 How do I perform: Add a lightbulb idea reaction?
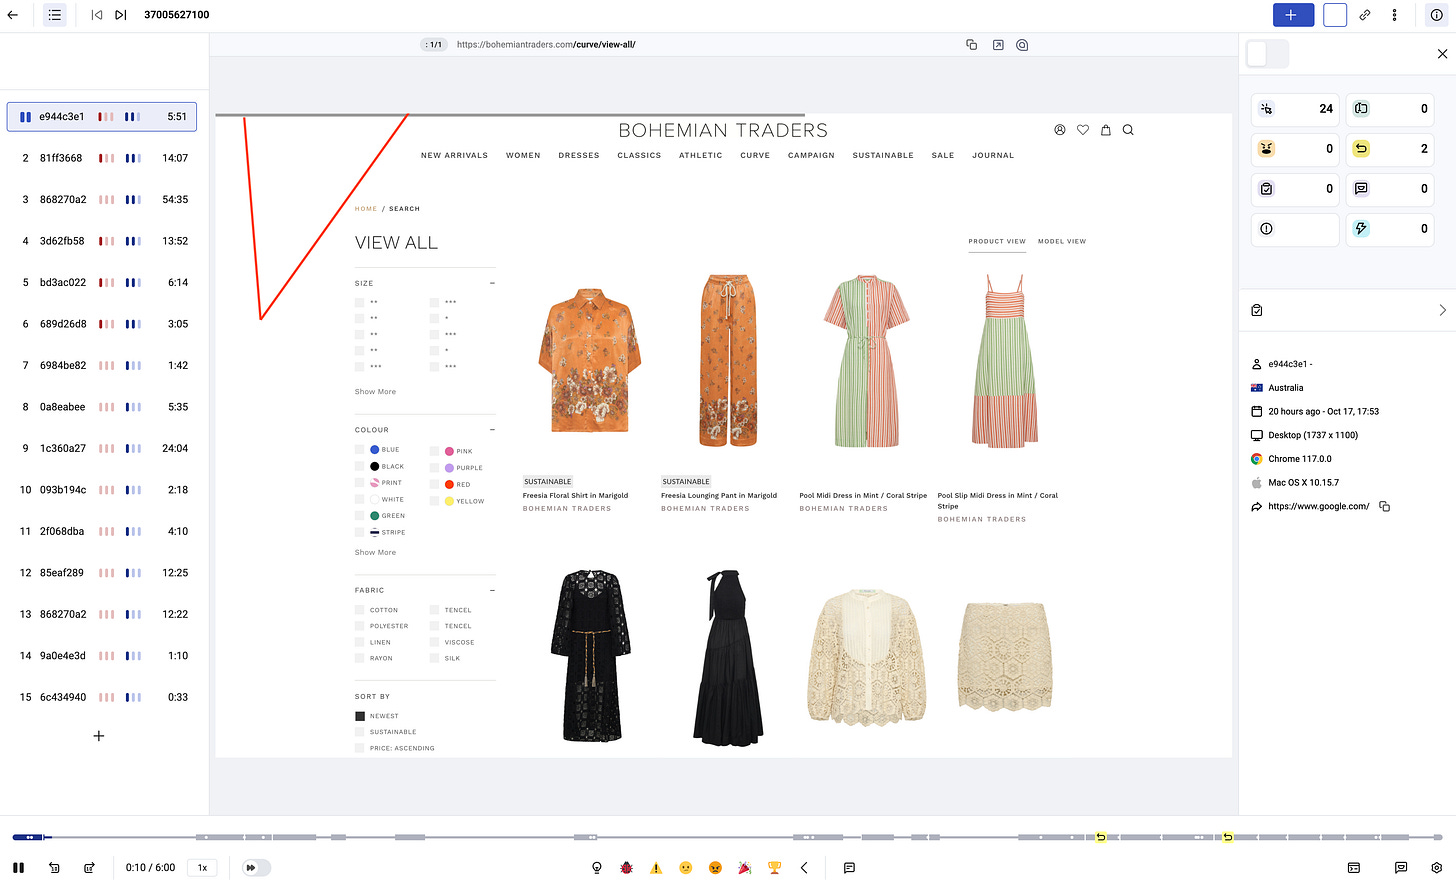[597, 868]
